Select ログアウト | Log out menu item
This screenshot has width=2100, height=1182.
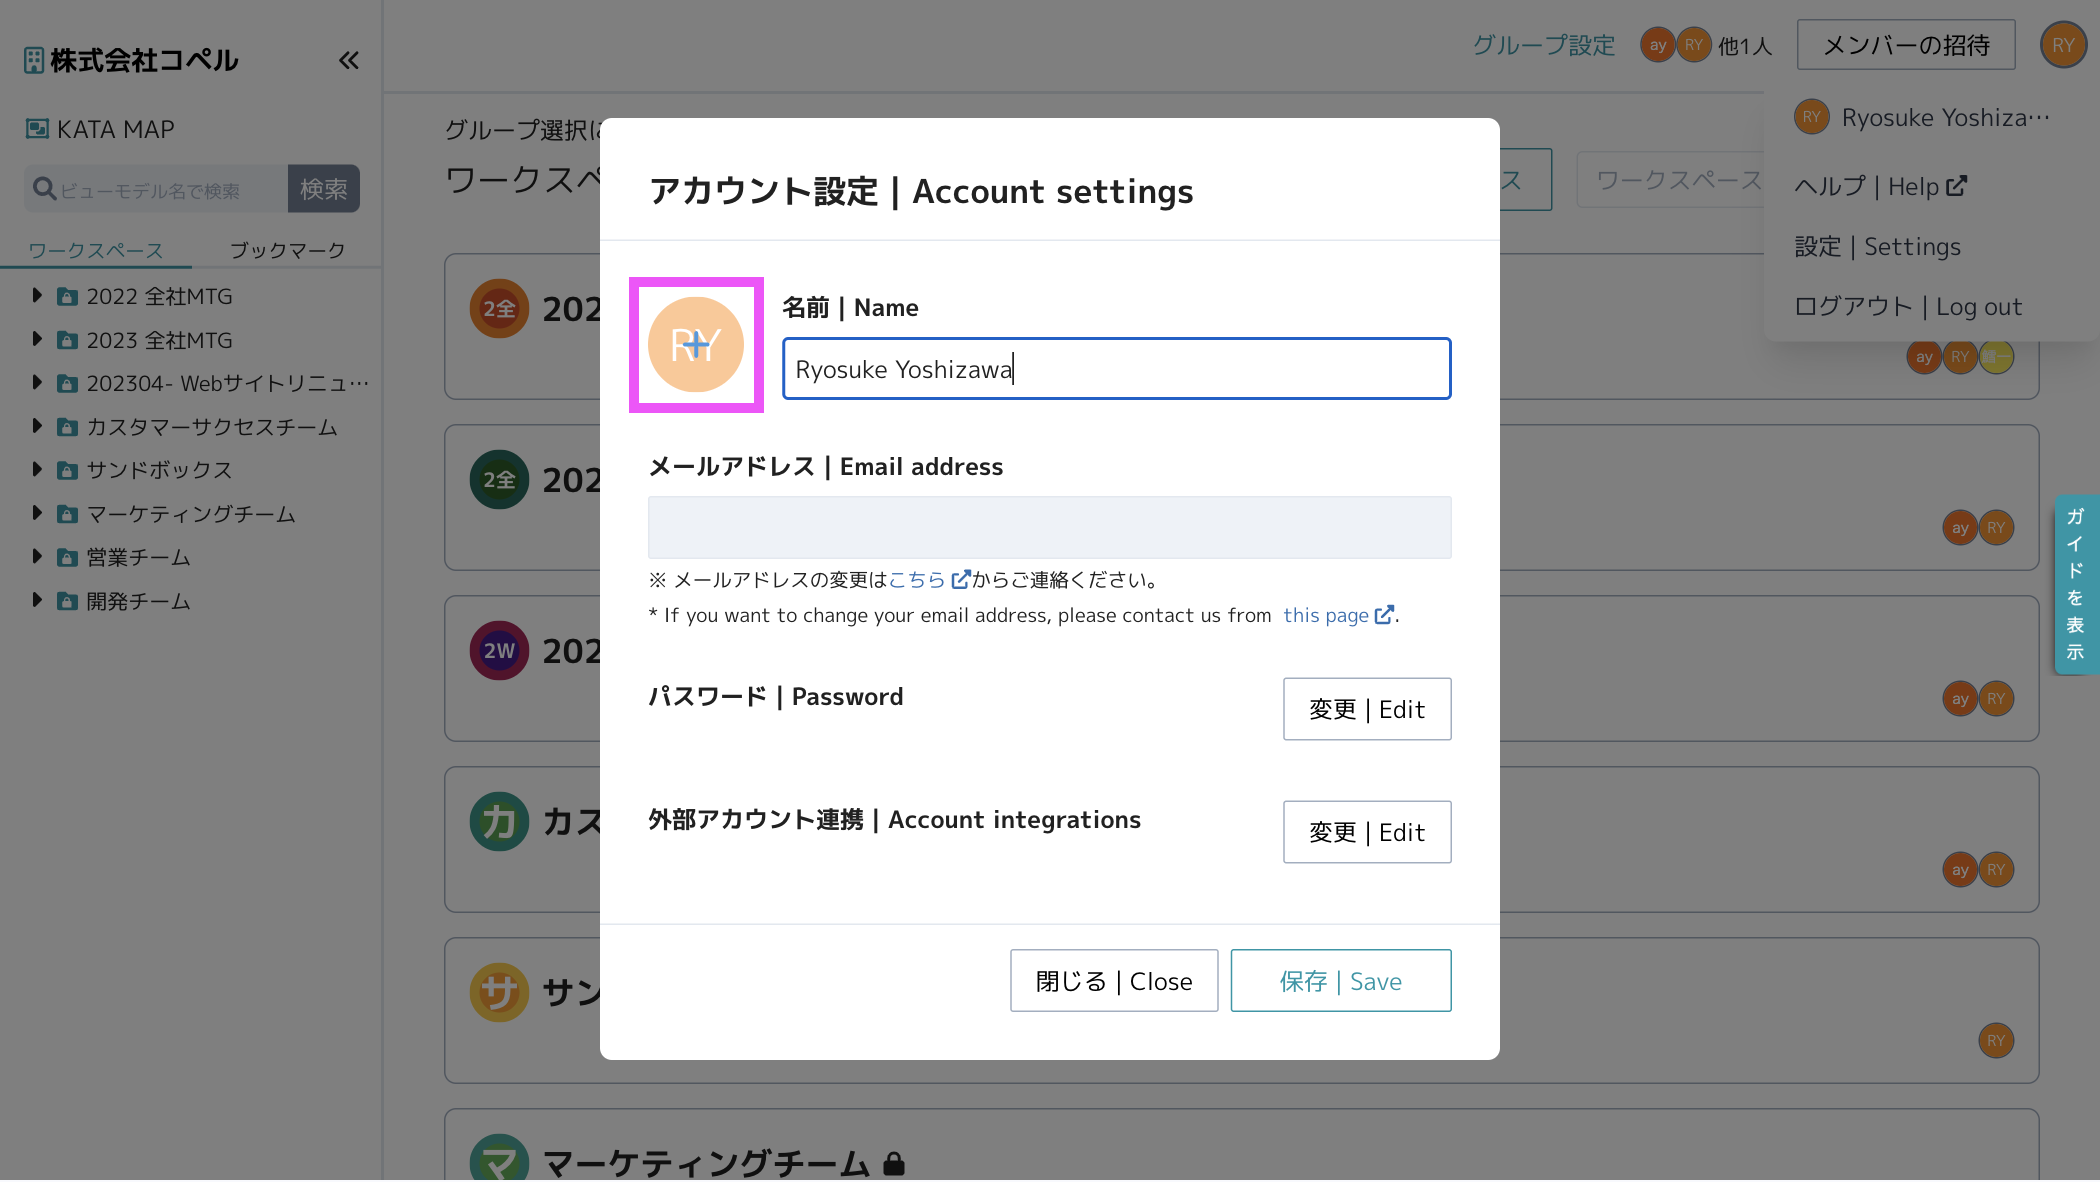pos(1908,307)
